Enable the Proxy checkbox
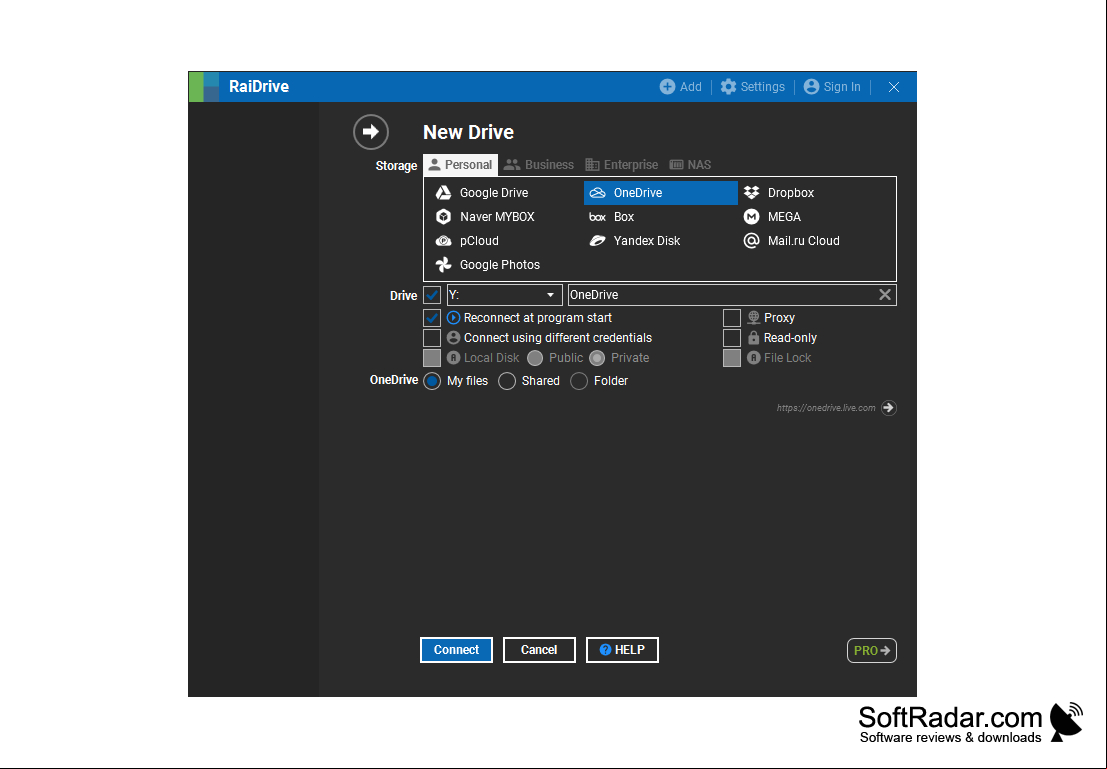This screenshot has width=1107, height=769. 732,318
